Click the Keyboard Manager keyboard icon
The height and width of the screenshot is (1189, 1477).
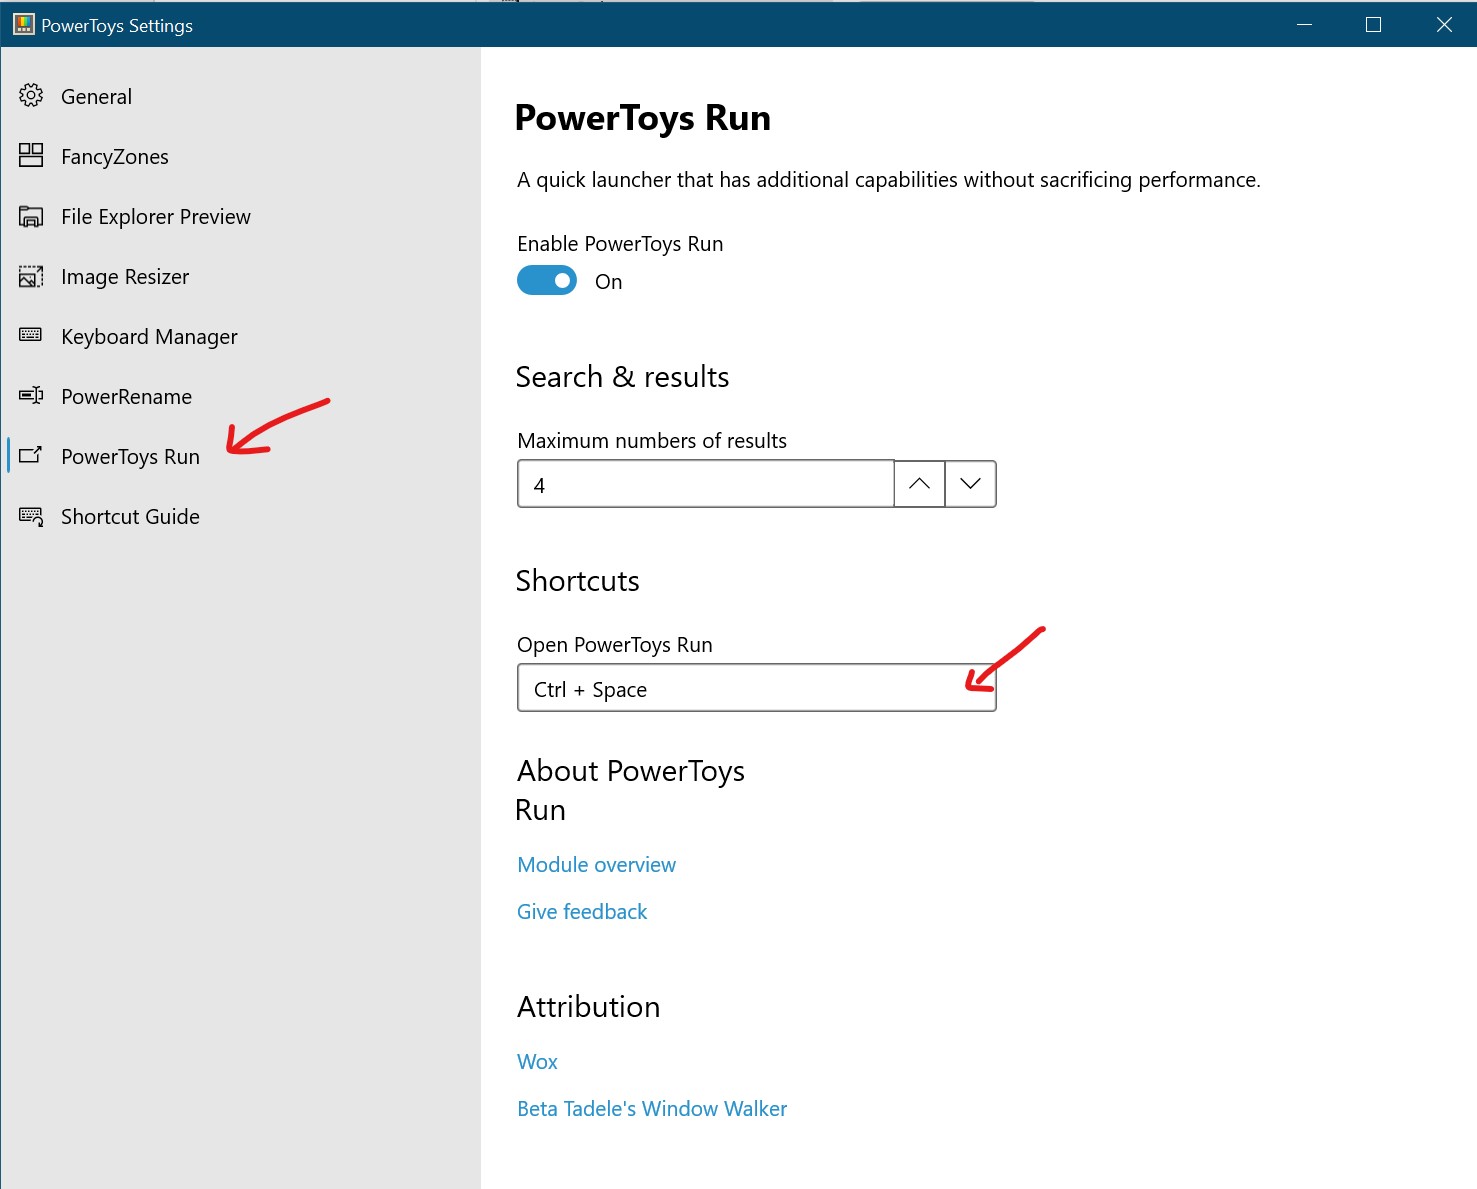(31, 335)
